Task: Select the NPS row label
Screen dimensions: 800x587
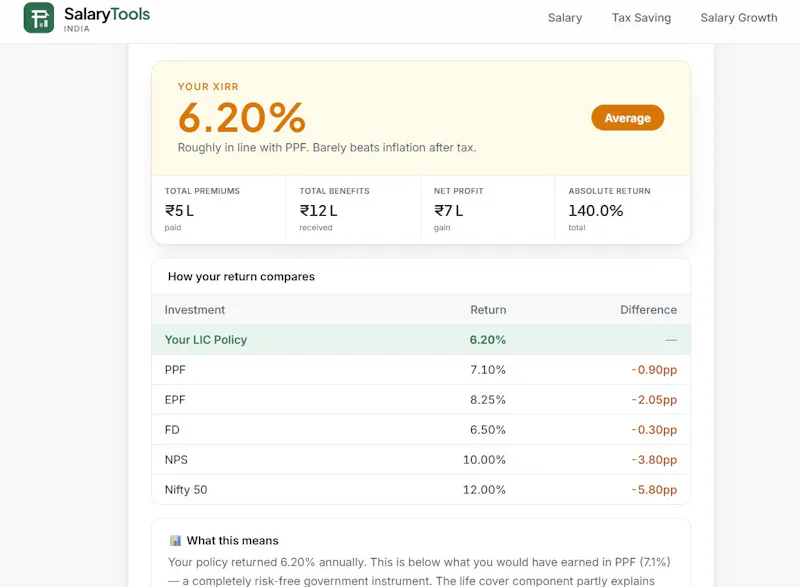Action: pos(176,460)
